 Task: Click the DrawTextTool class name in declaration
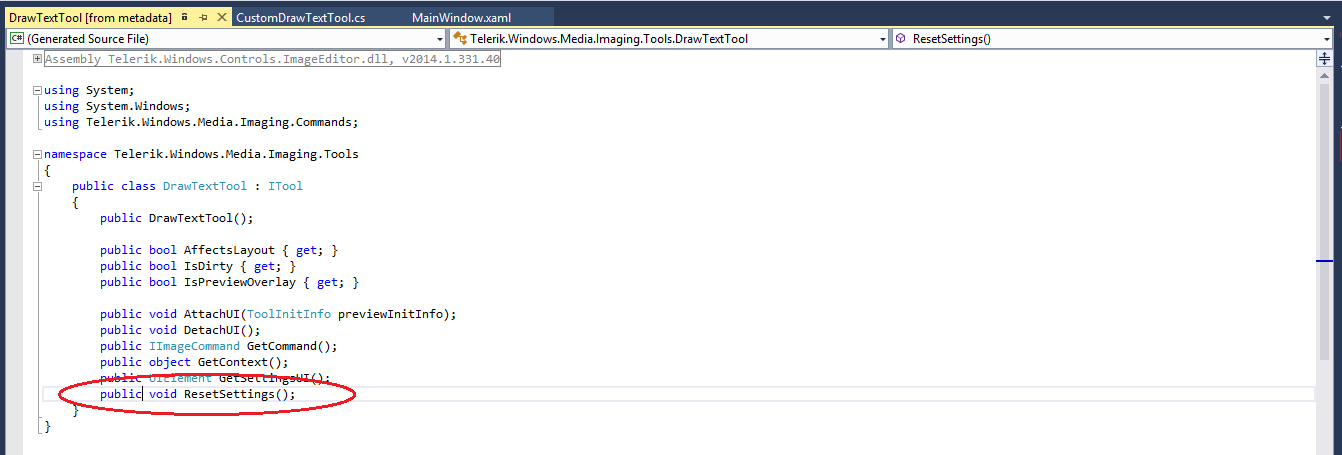coord(205,186)
